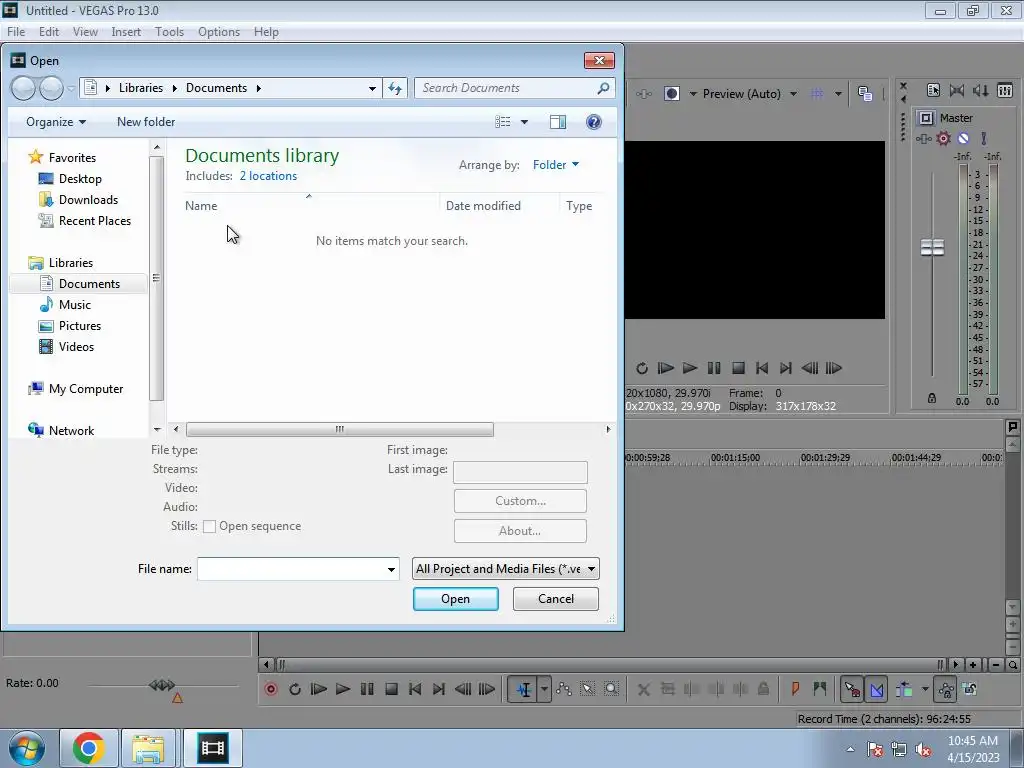This screenshot has width=1024, height=768.
Task: Open the Arrange by Folder dropdown
Action: tap(556, 165)
